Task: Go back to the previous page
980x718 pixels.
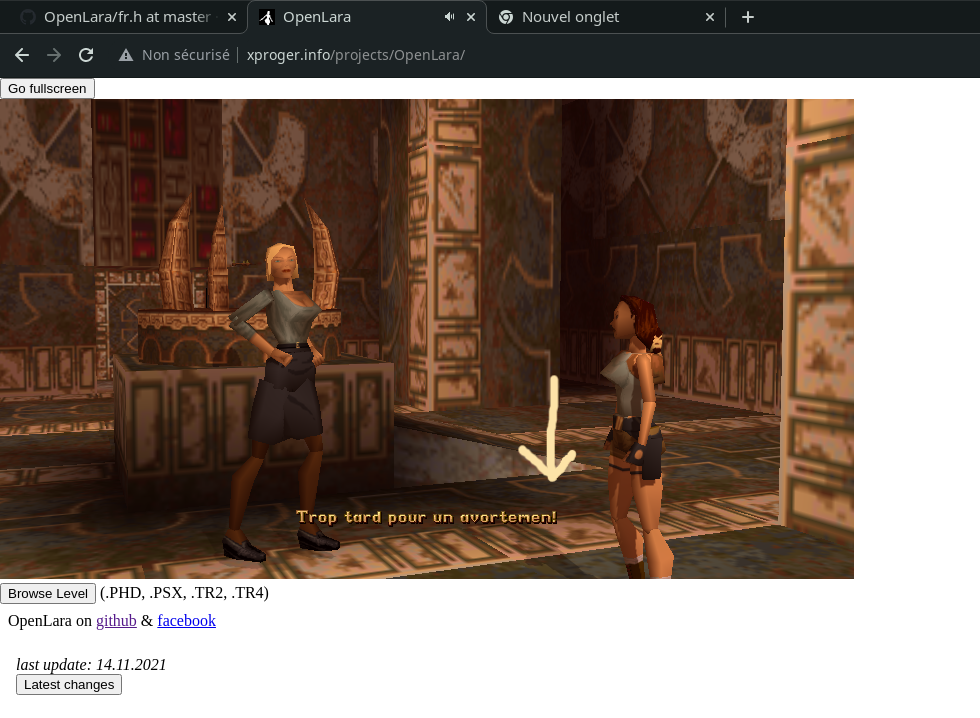Action: pos(22,55)
